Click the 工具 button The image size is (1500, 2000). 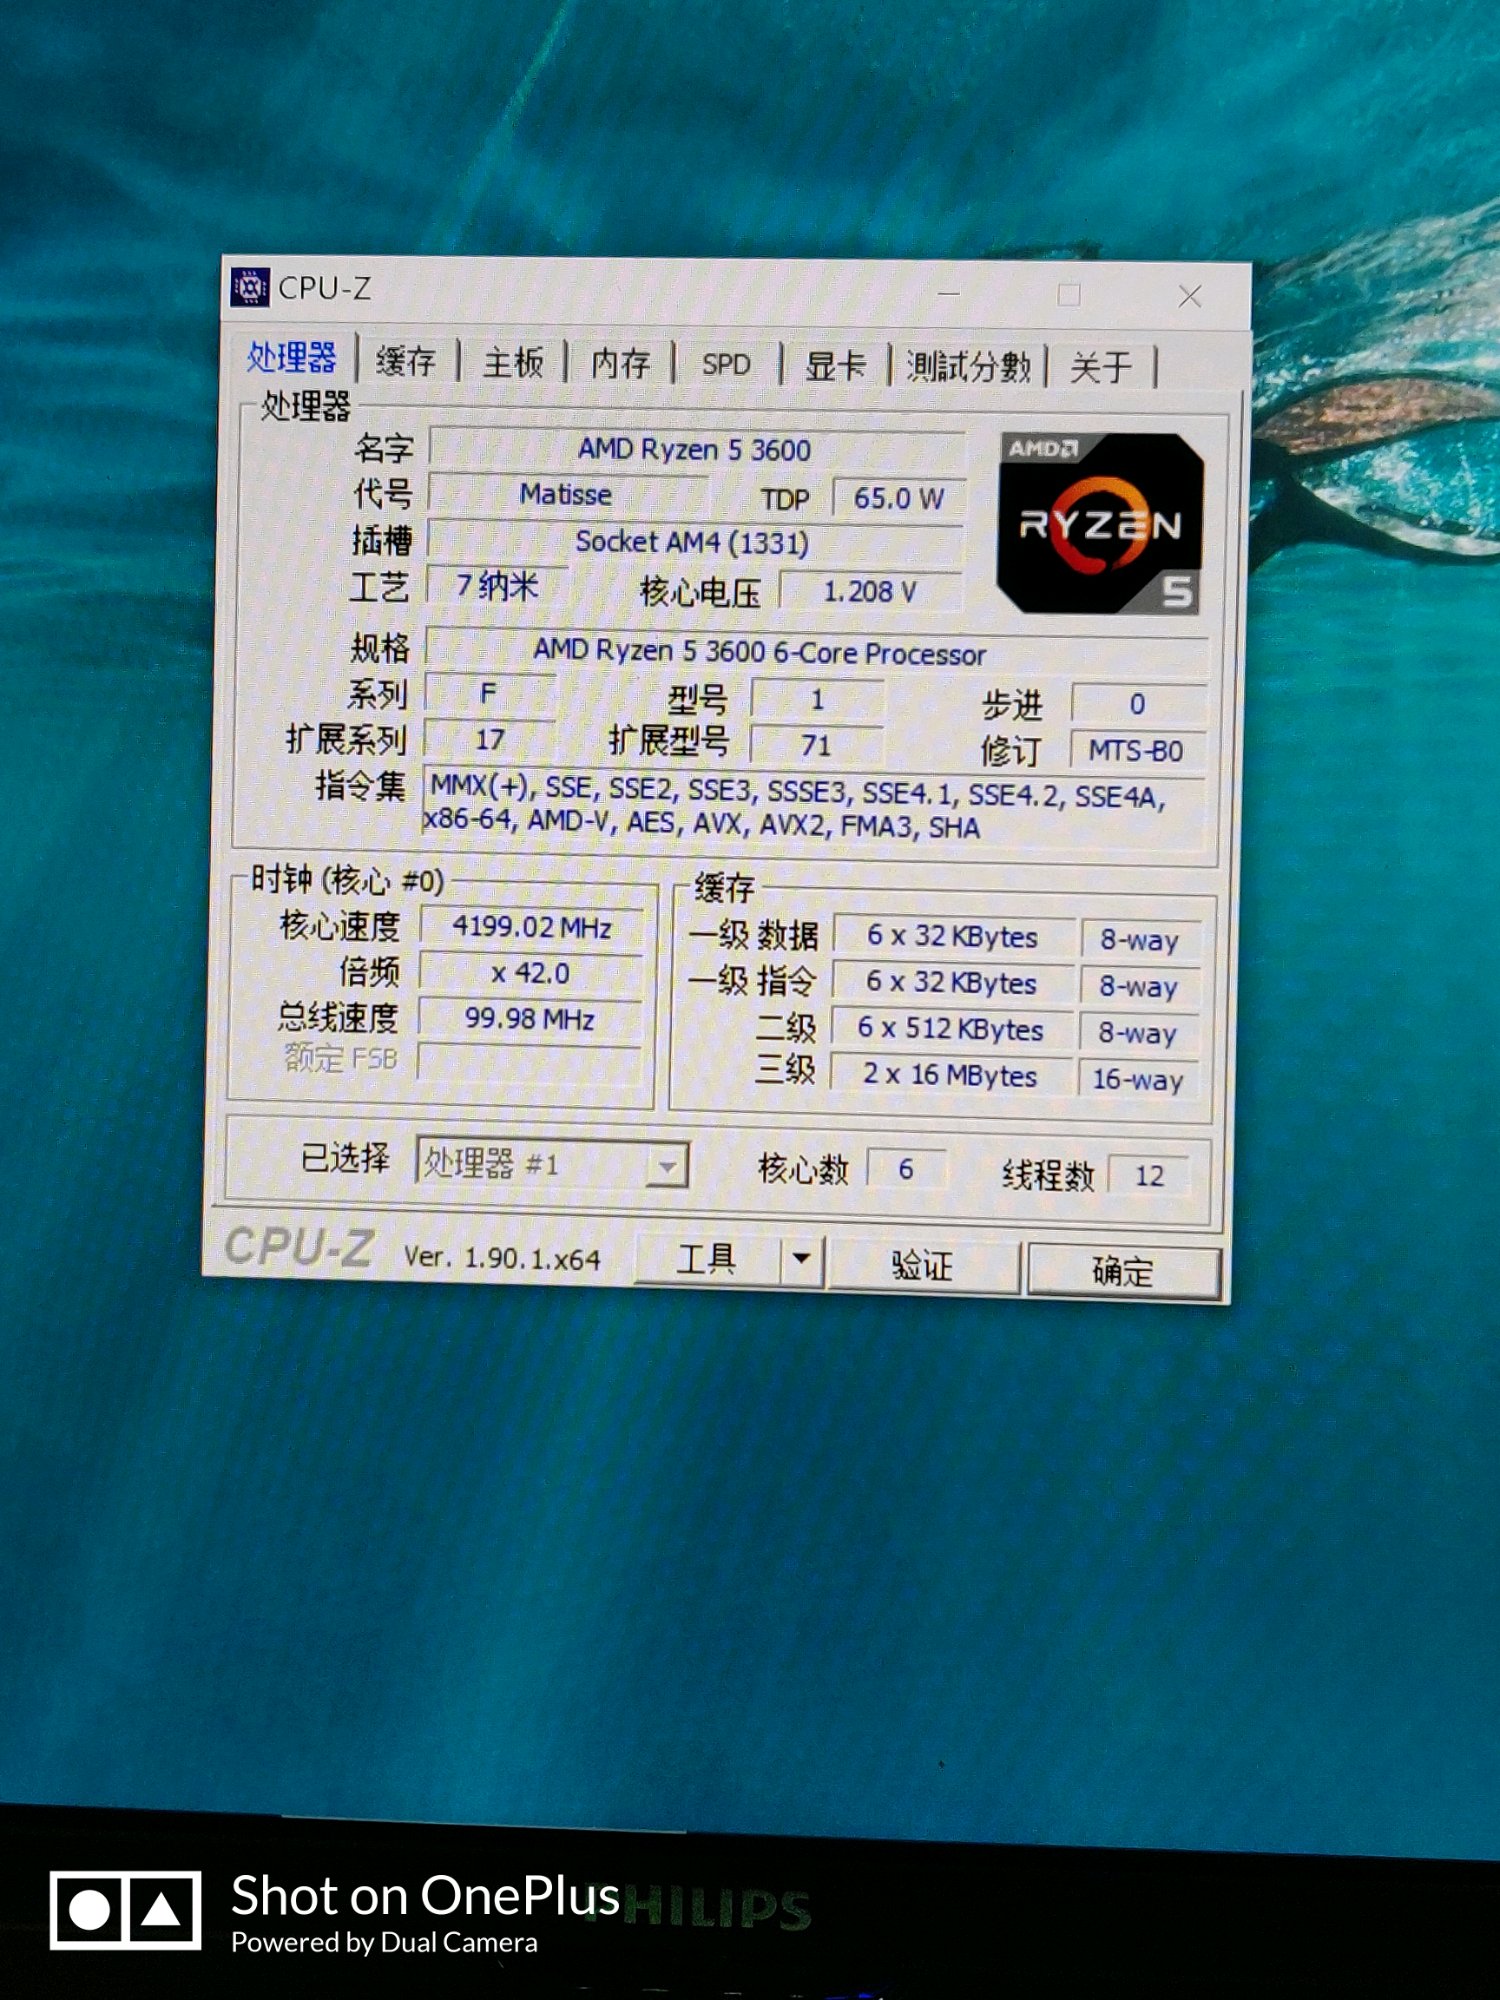click(707, 1258)
